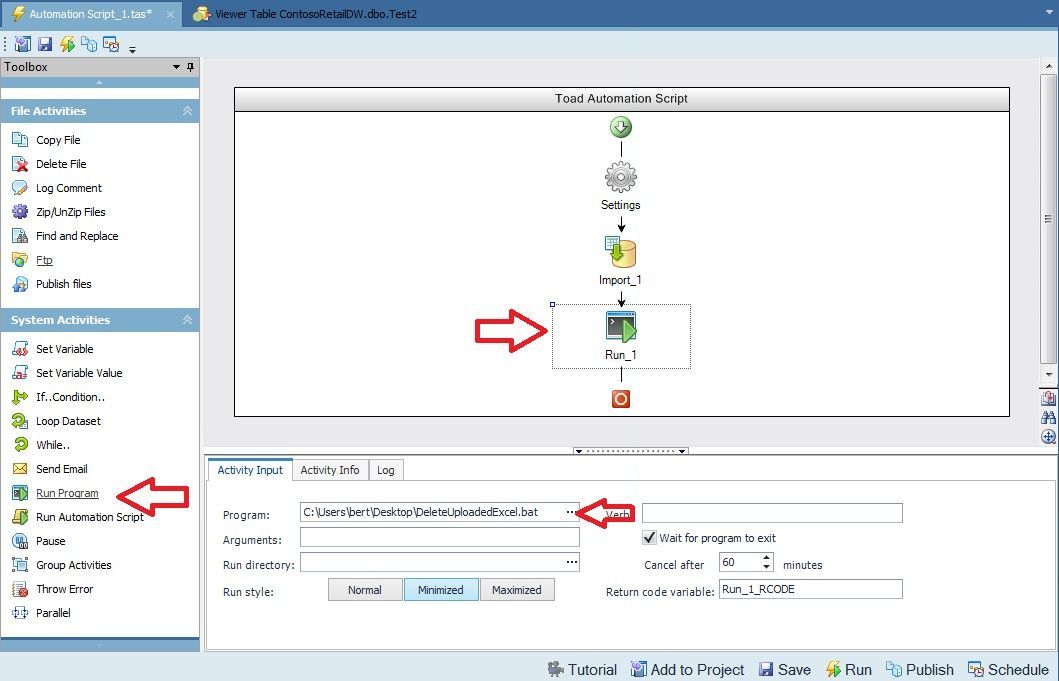The width and height of the screenshot is (1059, 681).
Task: Toggle Wait for program to exit checkbox
Action: click(649, 538)
